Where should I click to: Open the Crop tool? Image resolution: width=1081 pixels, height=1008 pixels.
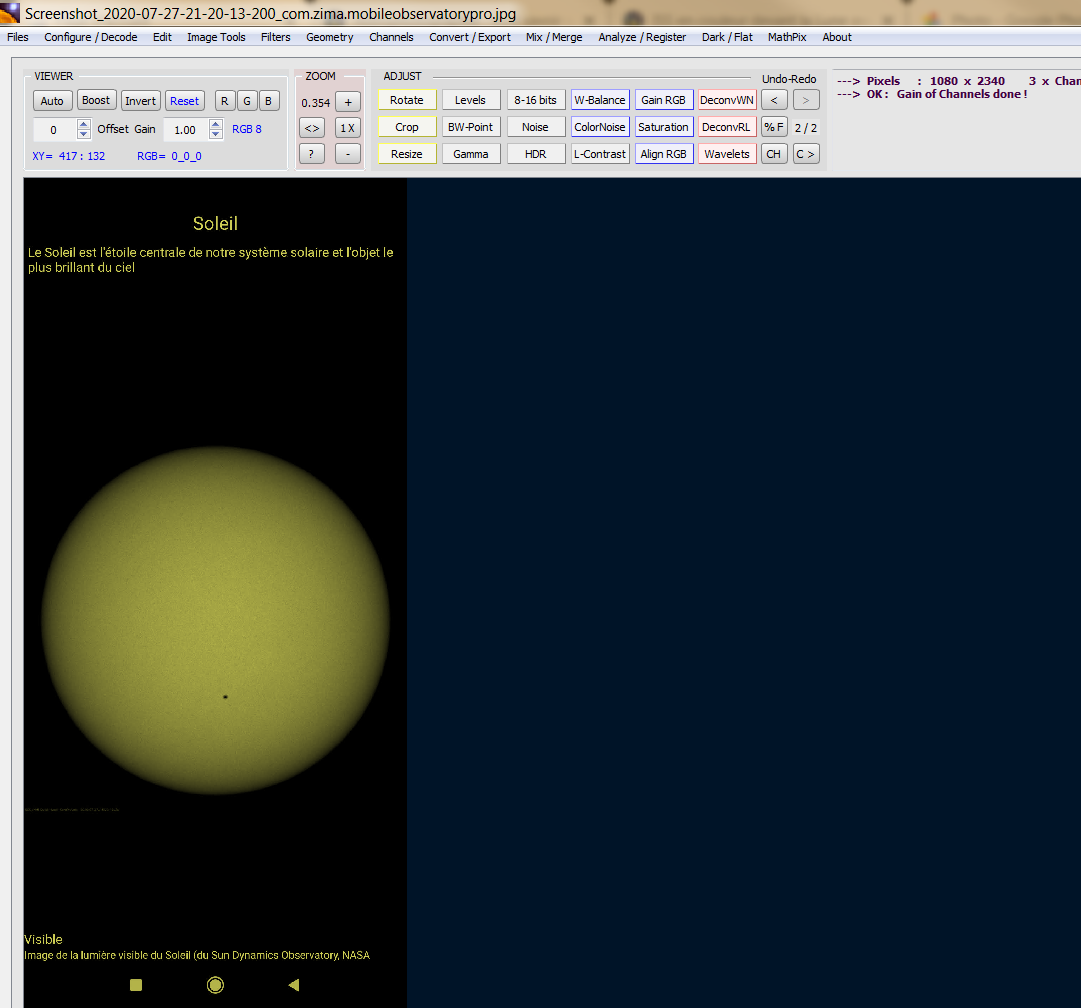coord(407,127)
